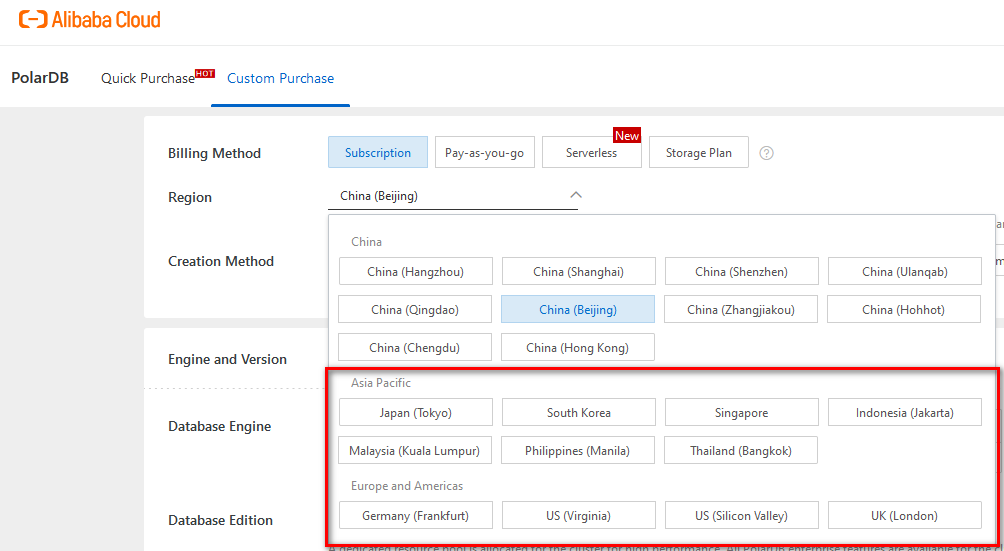Choose China (Zhangjiakou) region
1004x551 pixels.
[741, 310]
